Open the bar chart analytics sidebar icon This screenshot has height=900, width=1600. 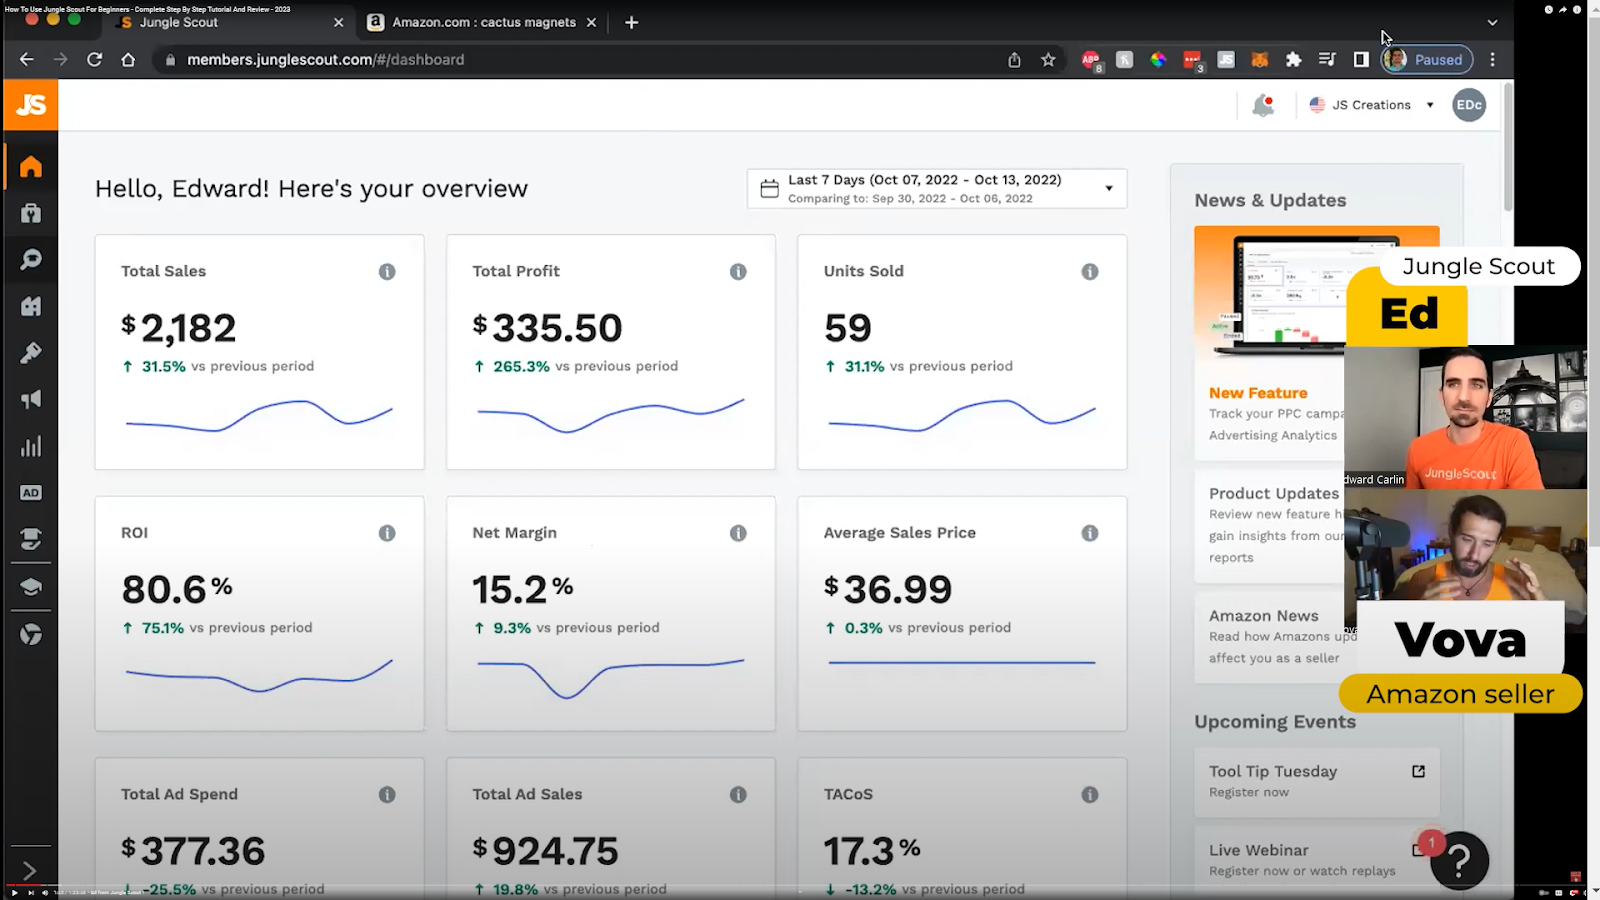click(x=31, y=446)
